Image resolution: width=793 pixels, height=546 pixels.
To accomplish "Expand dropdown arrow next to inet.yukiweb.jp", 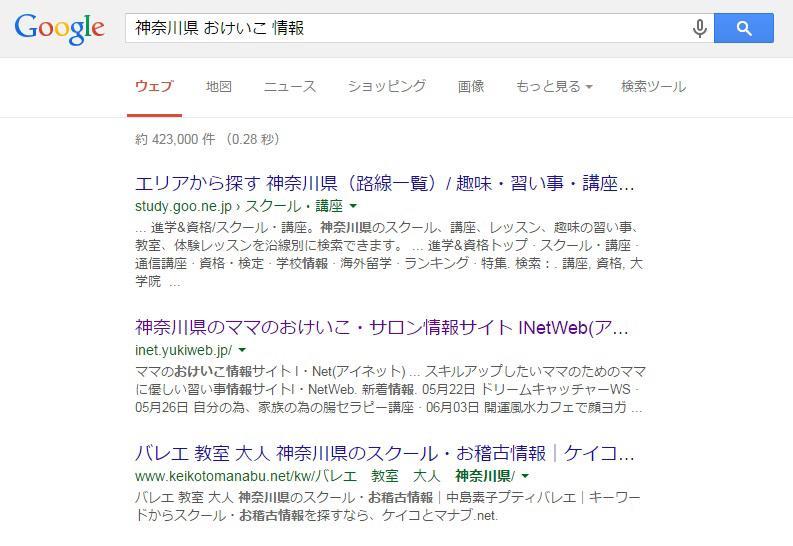I will pos(242,350).
